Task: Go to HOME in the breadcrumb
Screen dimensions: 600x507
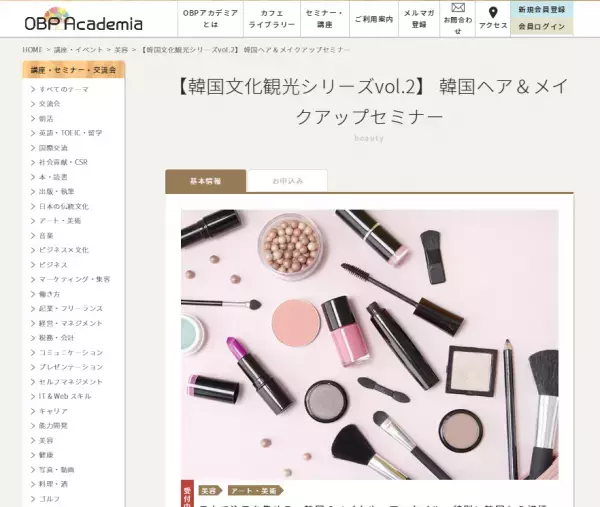Action: [32, 50]
